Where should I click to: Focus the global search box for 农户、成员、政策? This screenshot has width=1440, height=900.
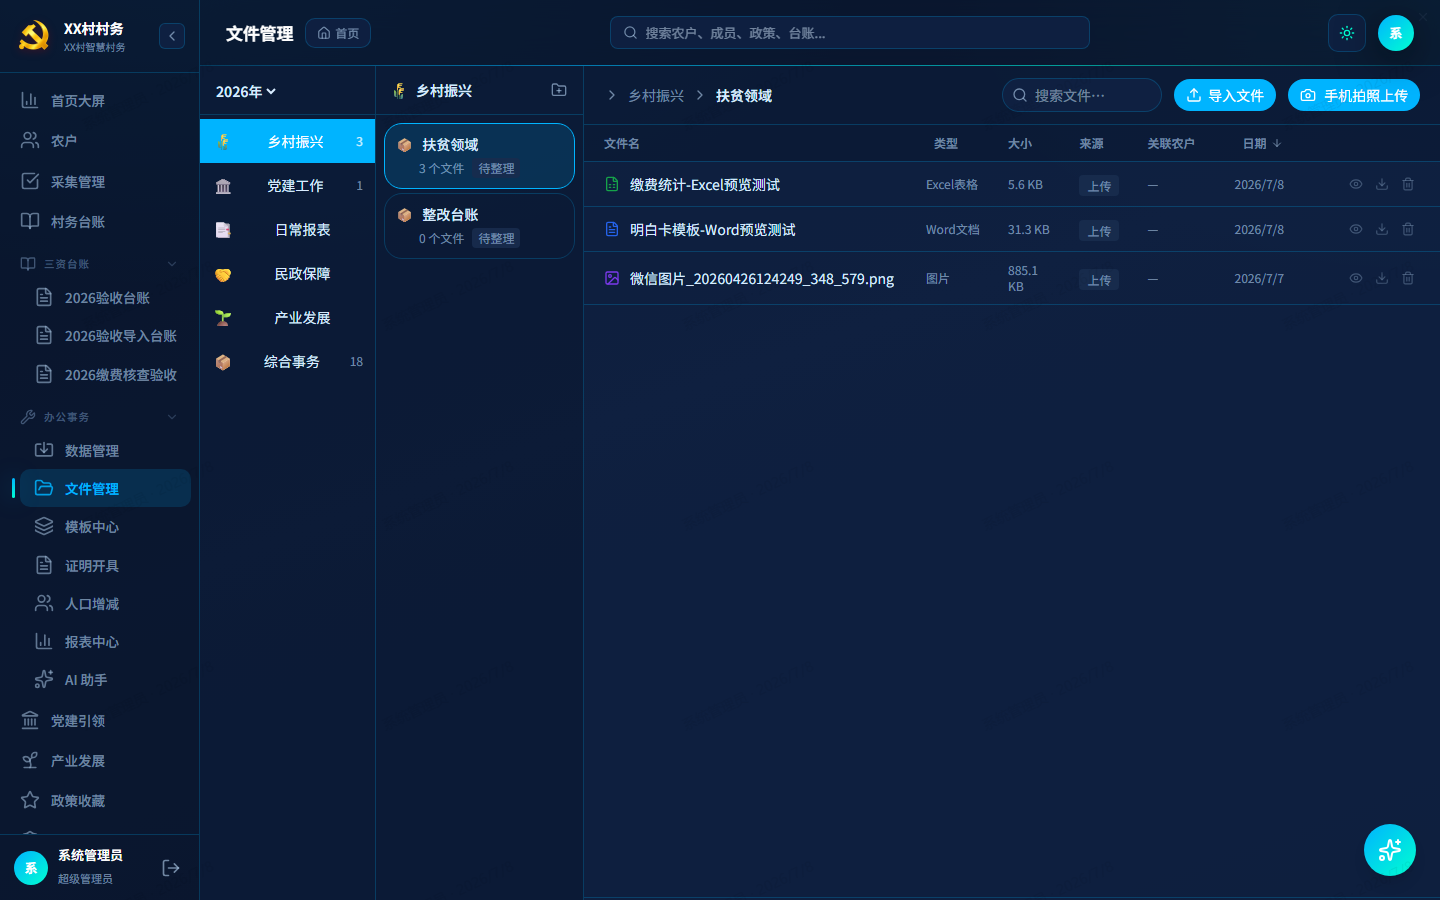850,33
